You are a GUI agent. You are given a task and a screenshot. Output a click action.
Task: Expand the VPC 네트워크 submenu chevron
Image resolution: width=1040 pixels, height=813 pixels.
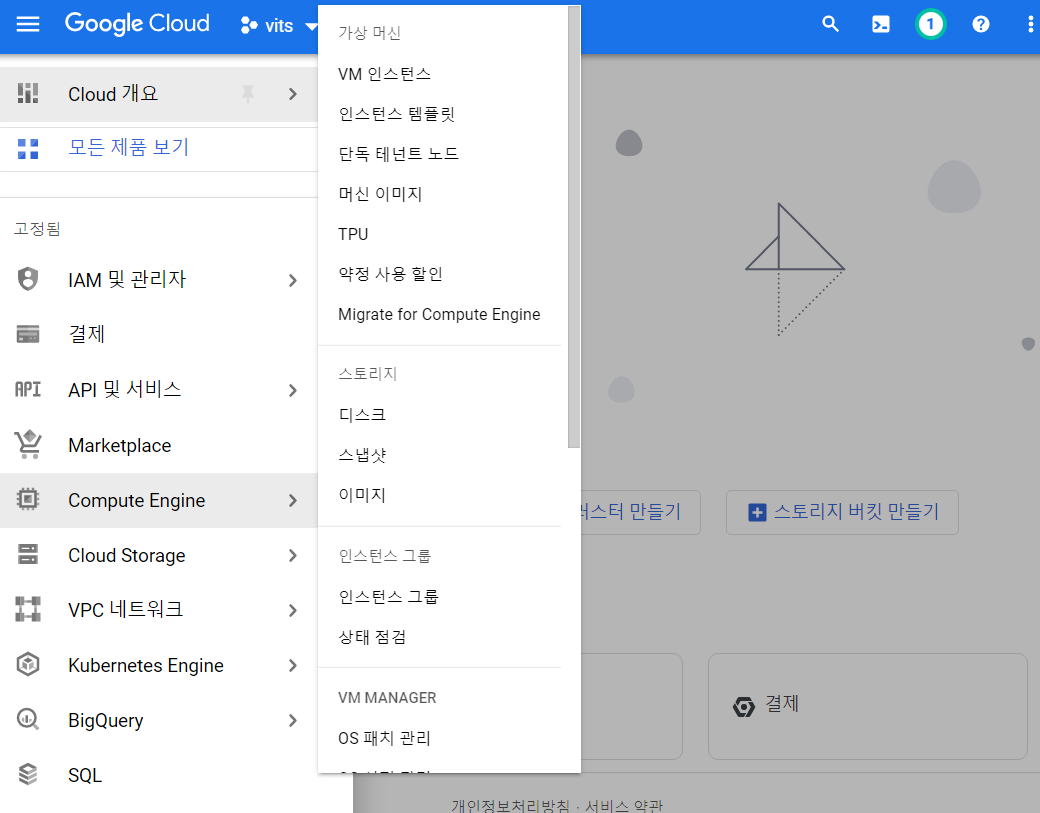click(292, 611)
